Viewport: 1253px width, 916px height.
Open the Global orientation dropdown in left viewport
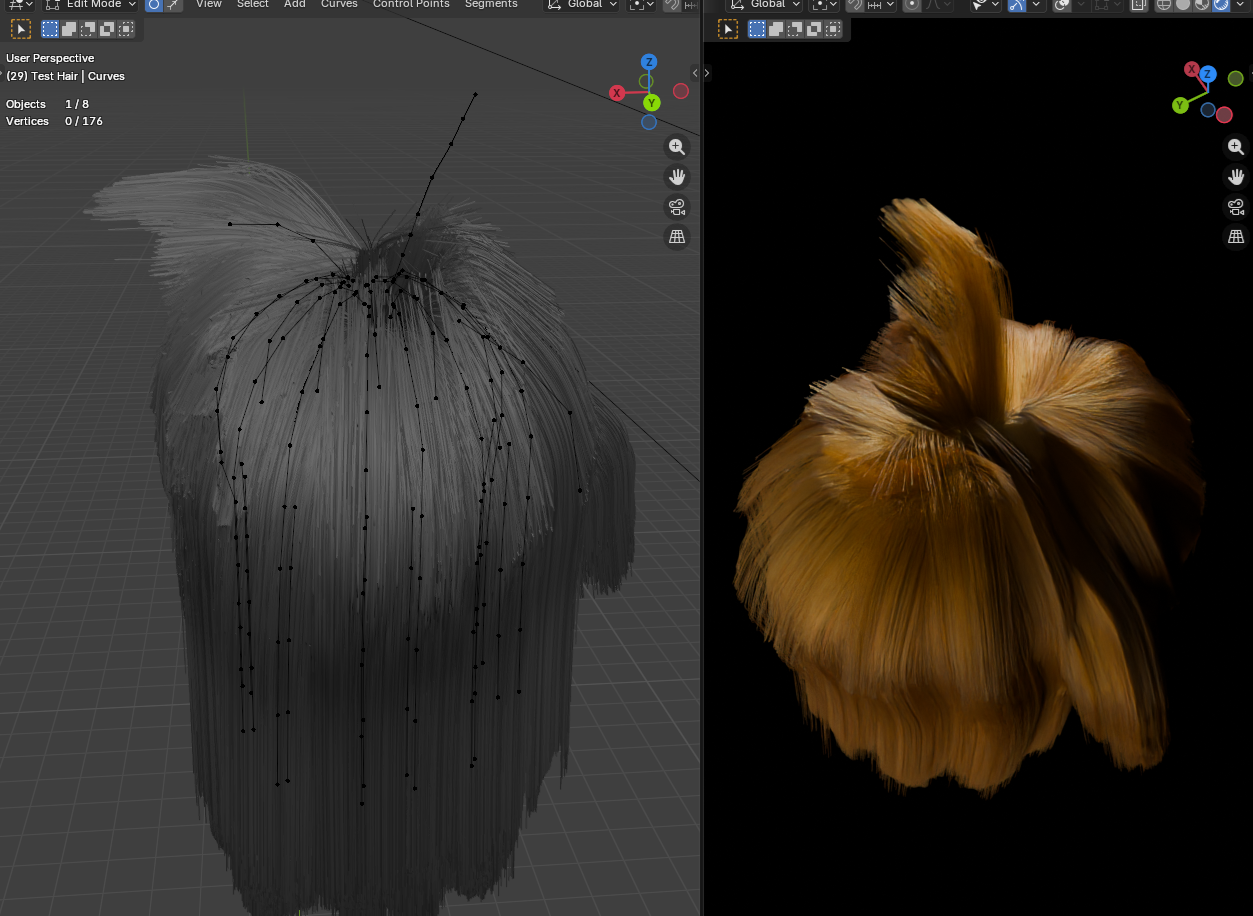click(585, 5)
